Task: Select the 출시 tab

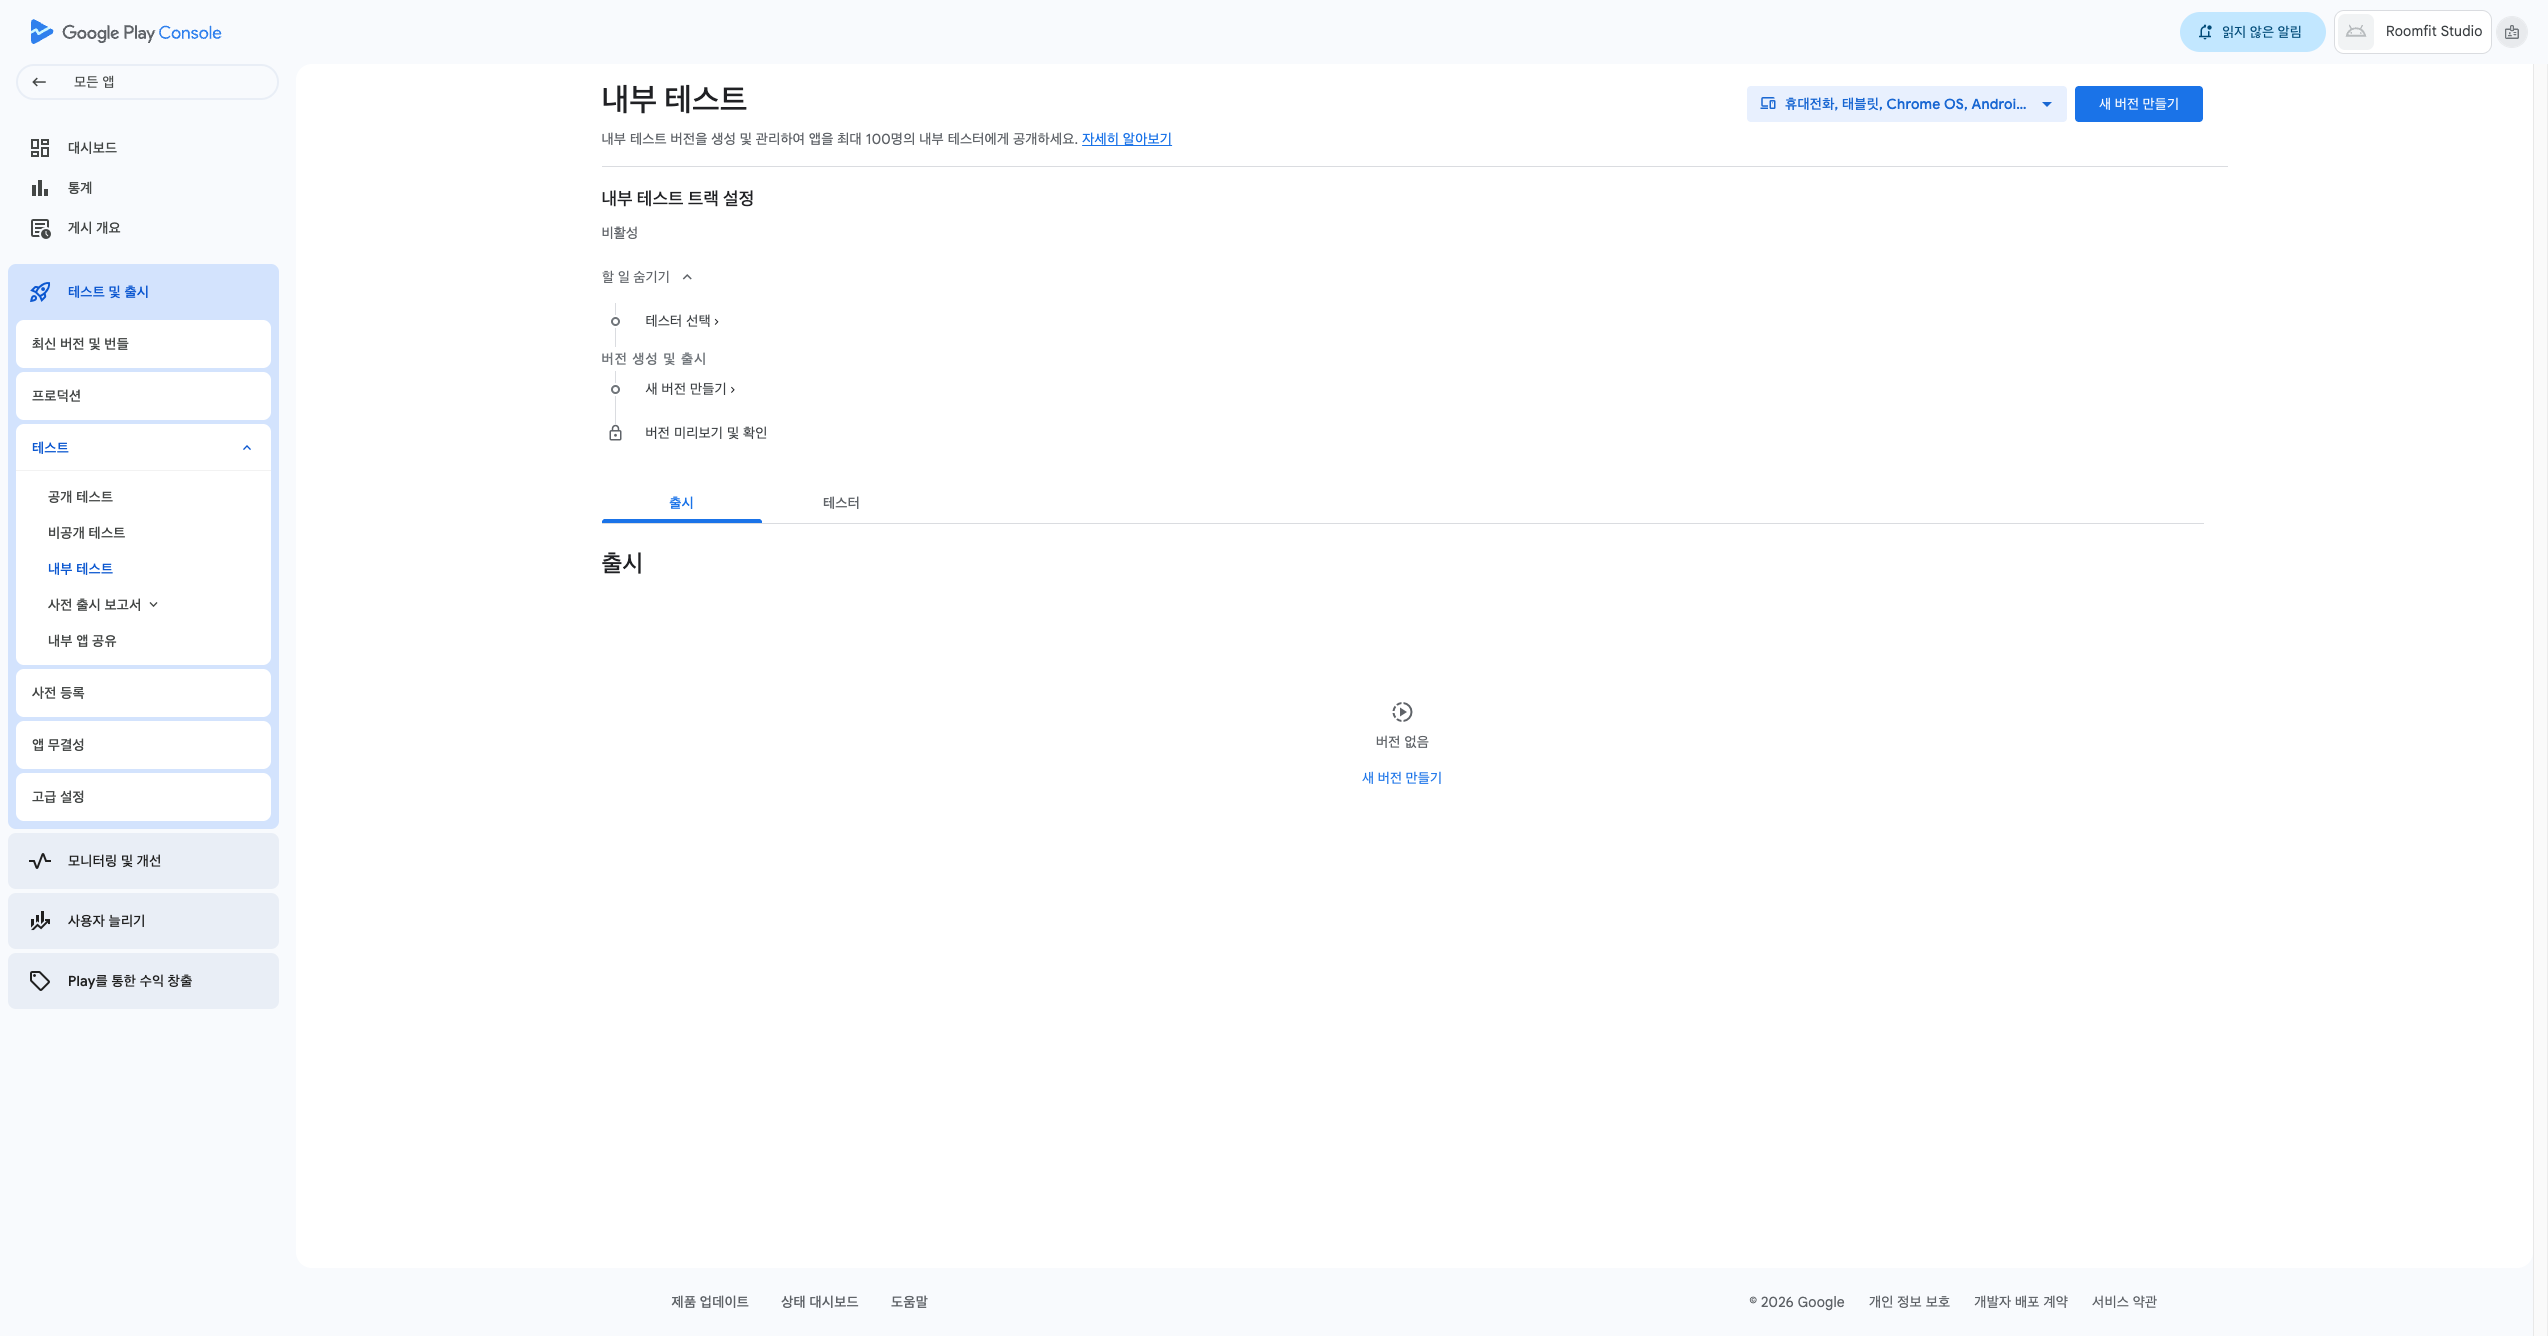Action: click(681, 503)
